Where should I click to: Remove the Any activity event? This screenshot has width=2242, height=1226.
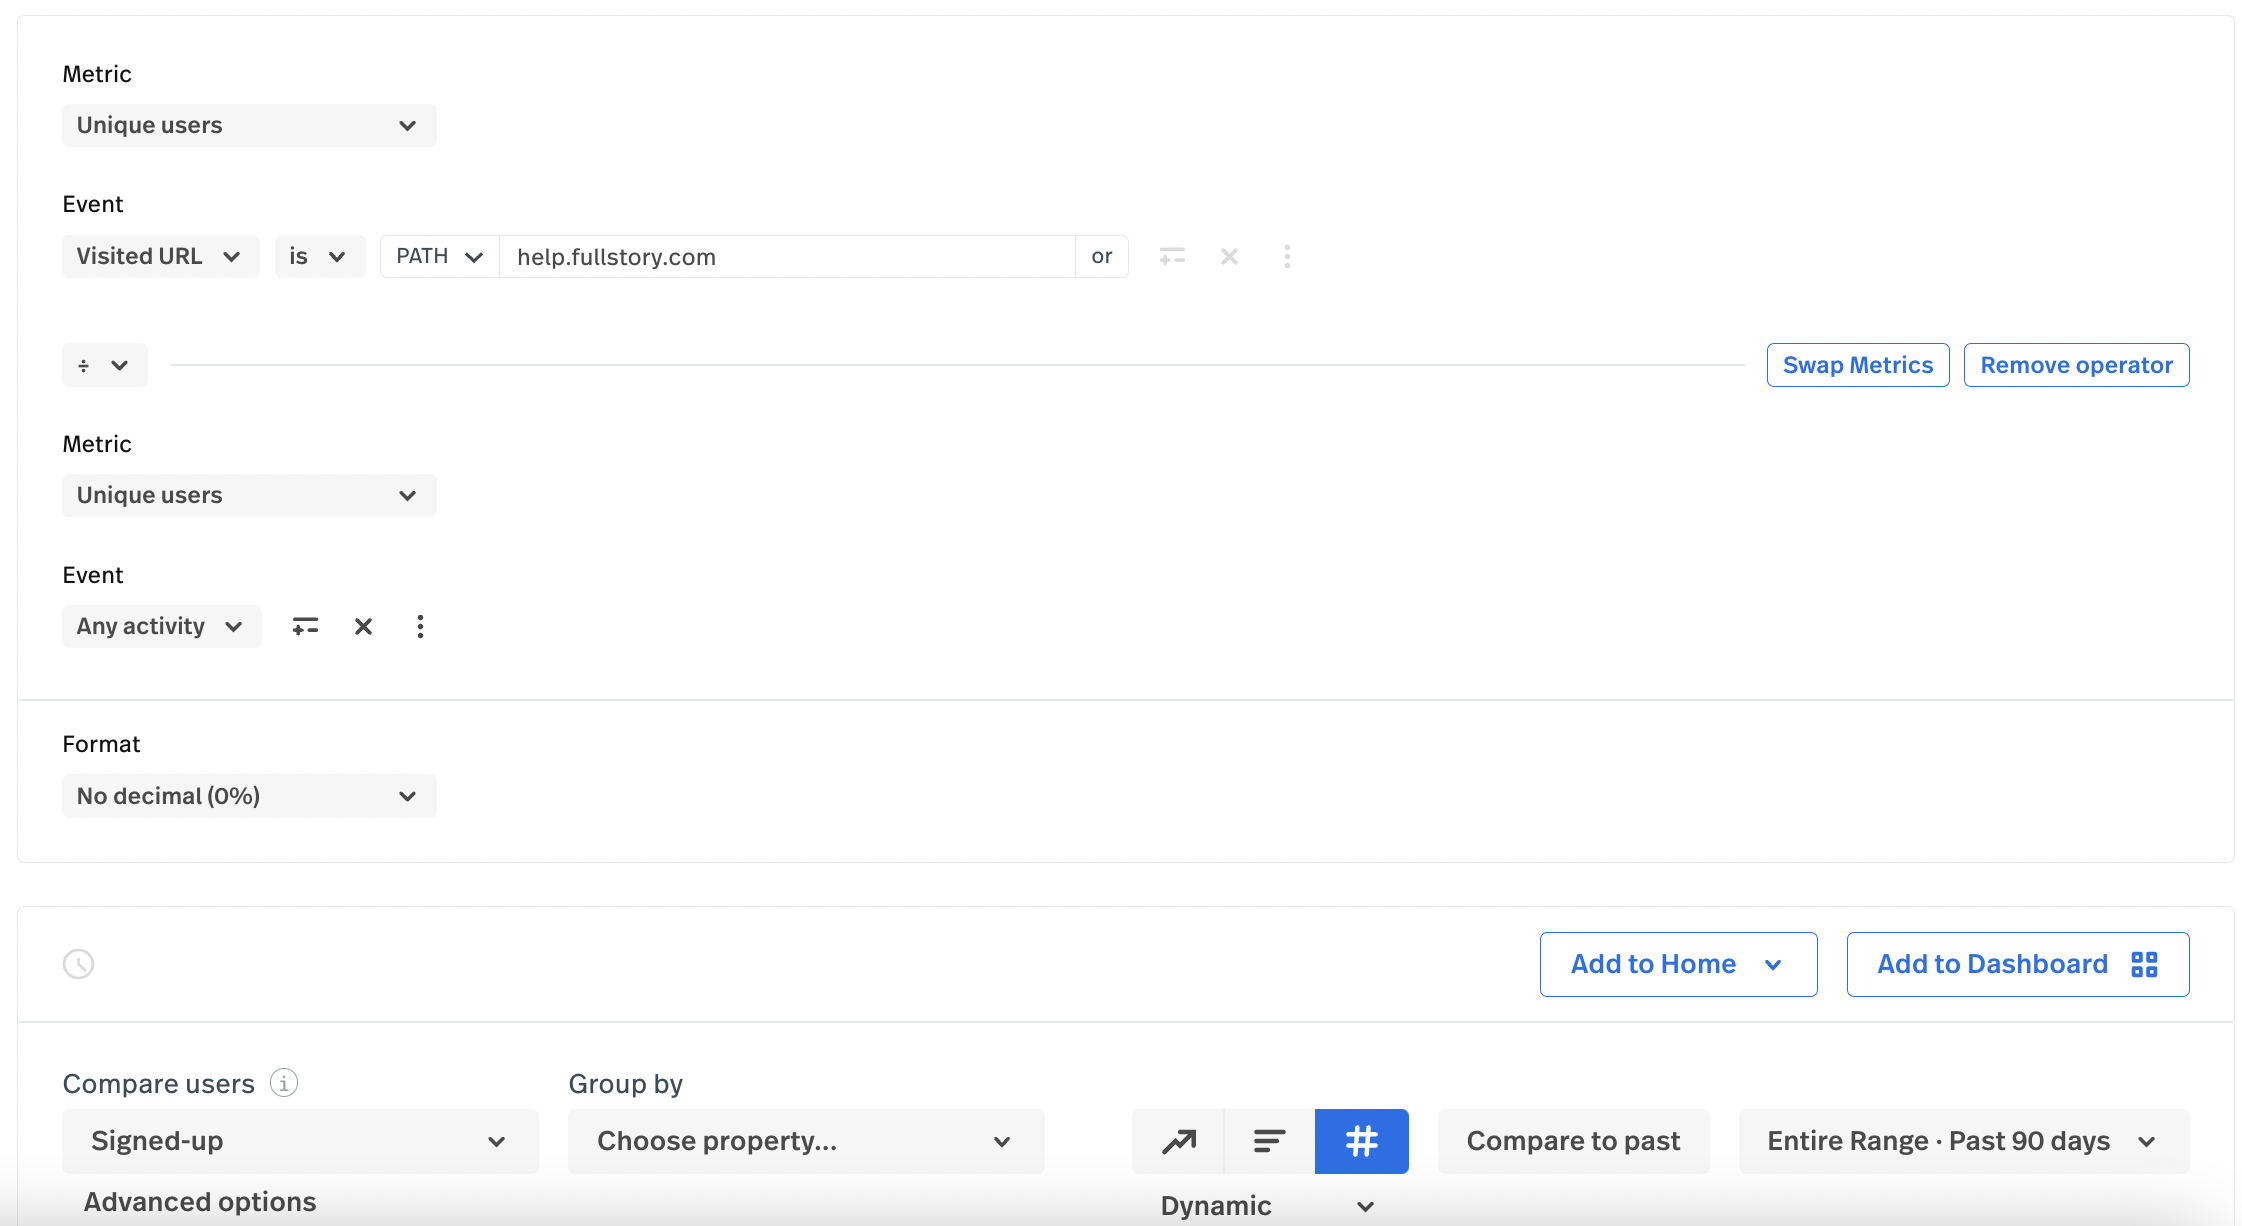363,626
